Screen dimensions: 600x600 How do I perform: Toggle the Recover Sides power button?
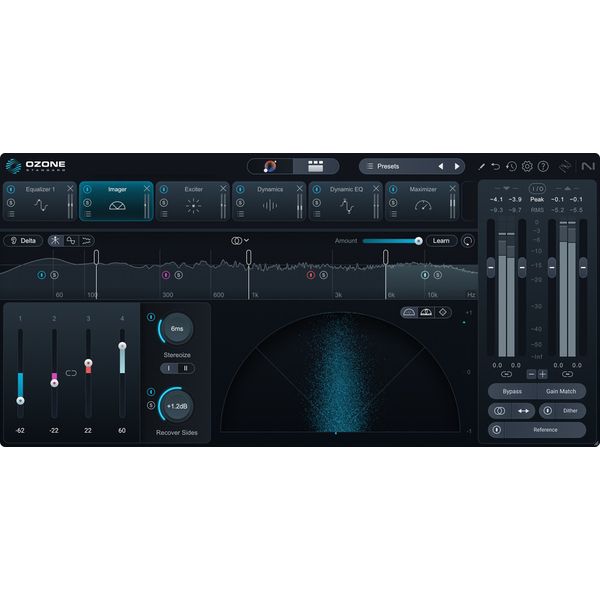151,392
